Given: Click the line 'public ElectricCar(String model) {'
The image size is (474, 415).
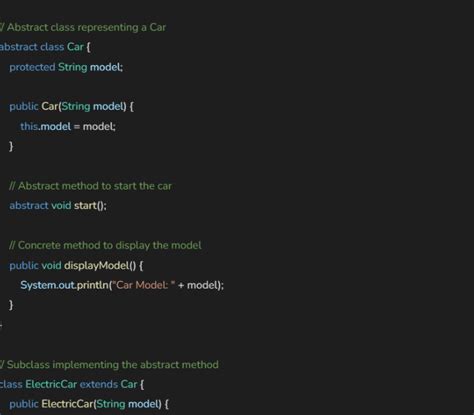Looking at the screenshot, I should 89,404.
